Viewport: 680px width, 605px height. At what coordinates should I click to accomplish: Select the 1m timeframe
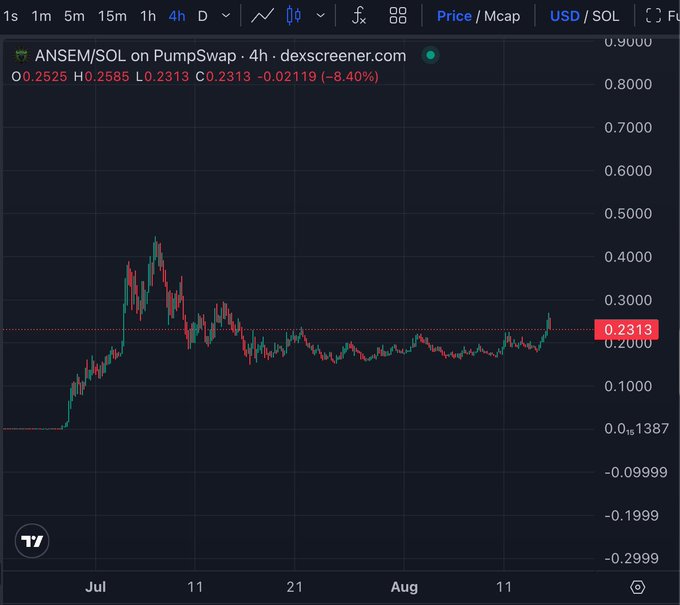41,16
